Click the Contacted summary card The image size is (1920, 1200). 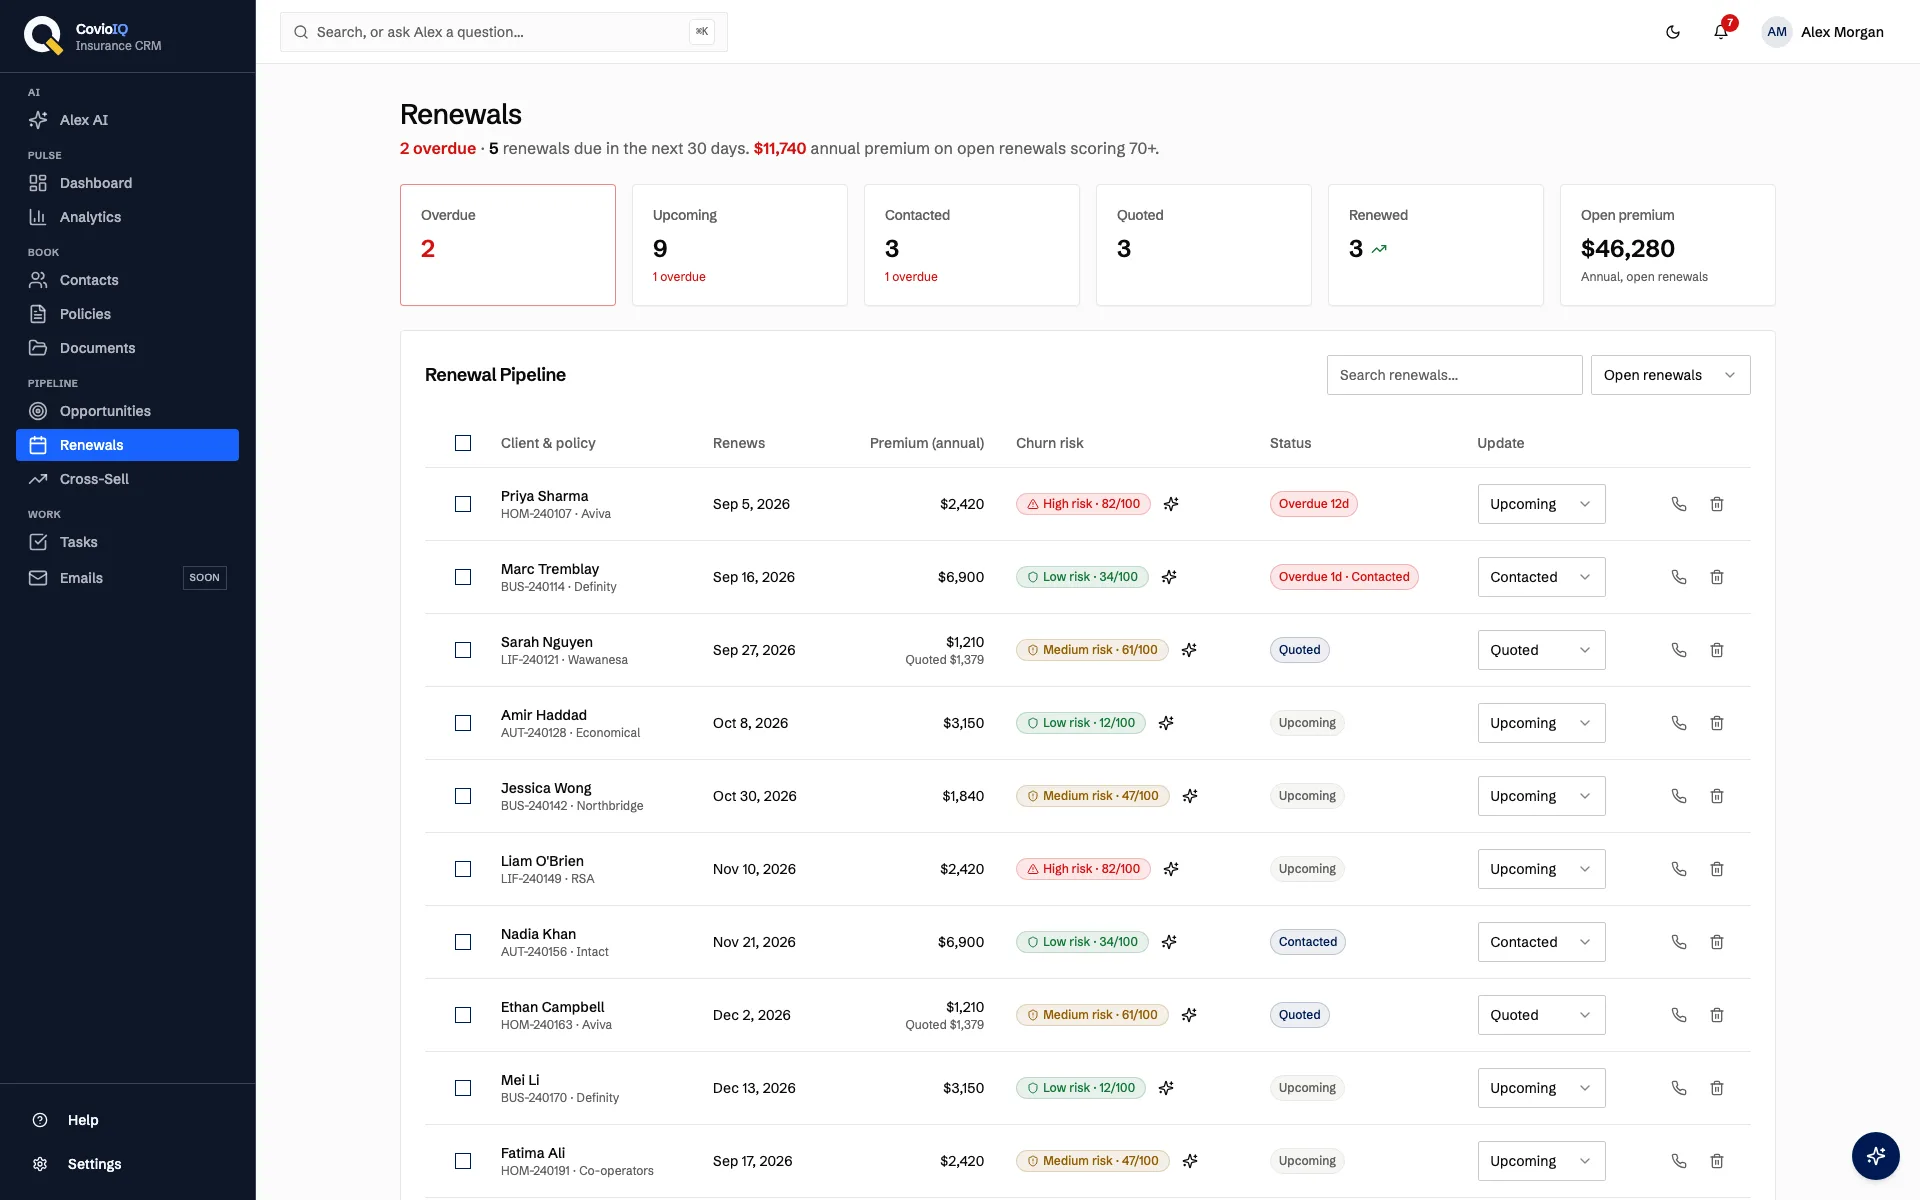[972, 245]
